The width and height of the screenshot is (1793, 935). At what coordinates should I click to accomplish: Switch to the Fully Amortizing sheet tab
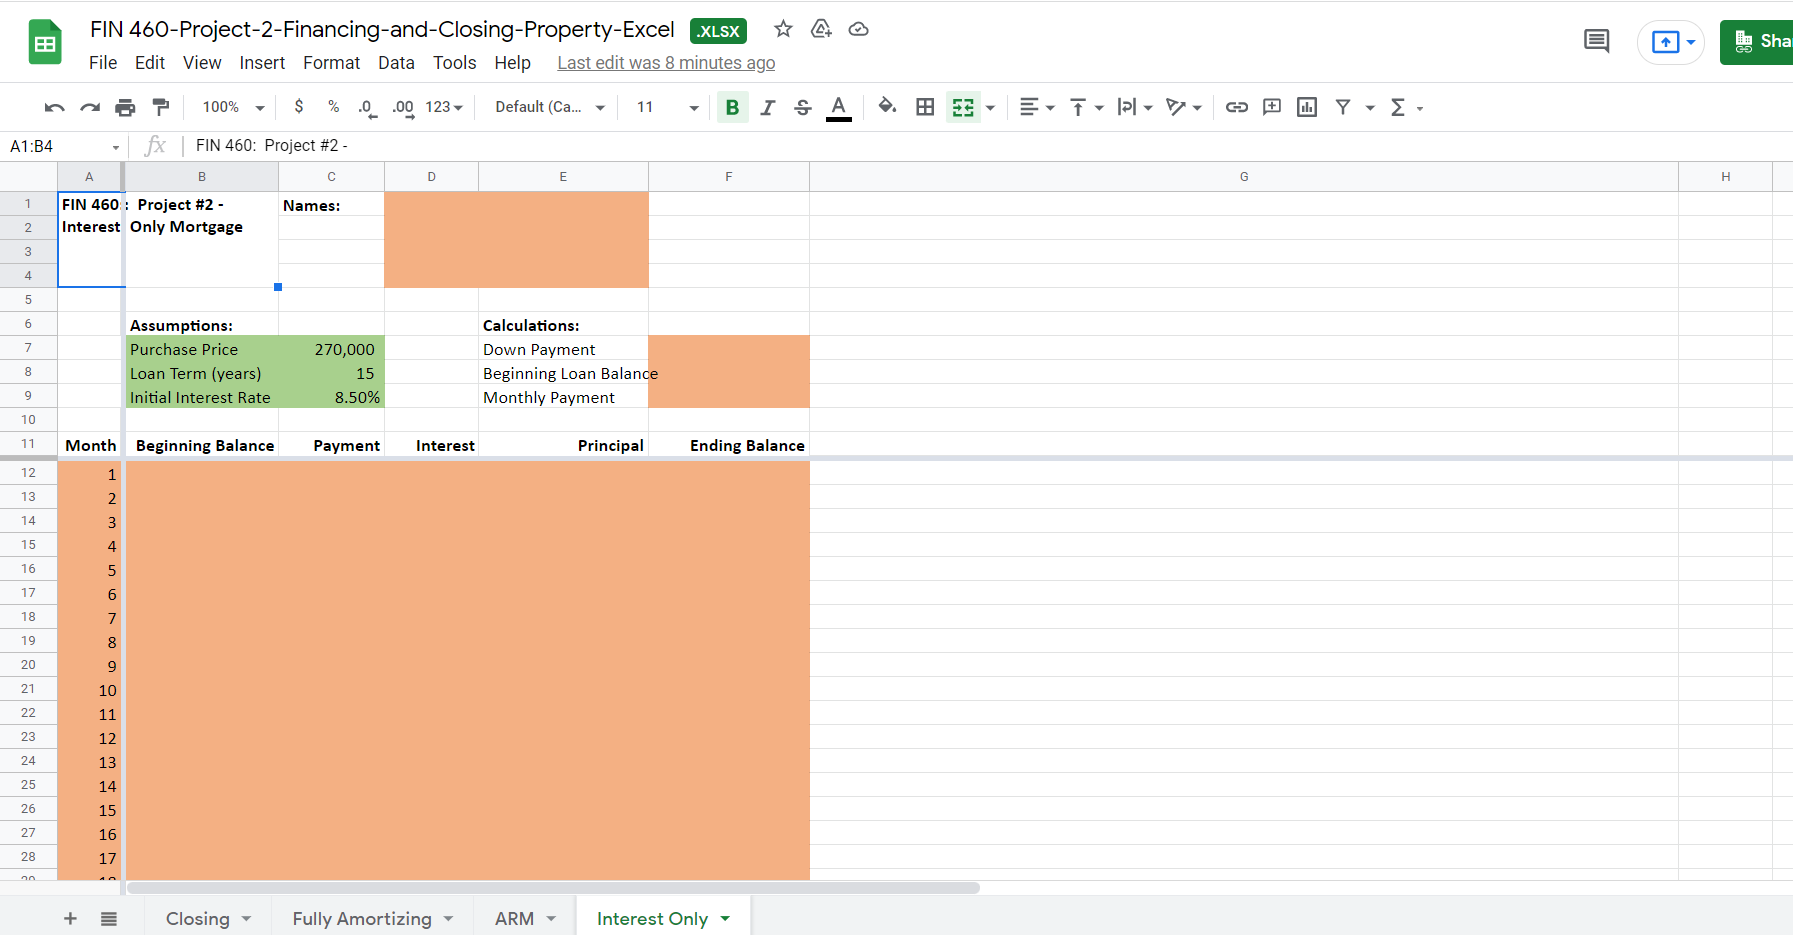[372, 918]
